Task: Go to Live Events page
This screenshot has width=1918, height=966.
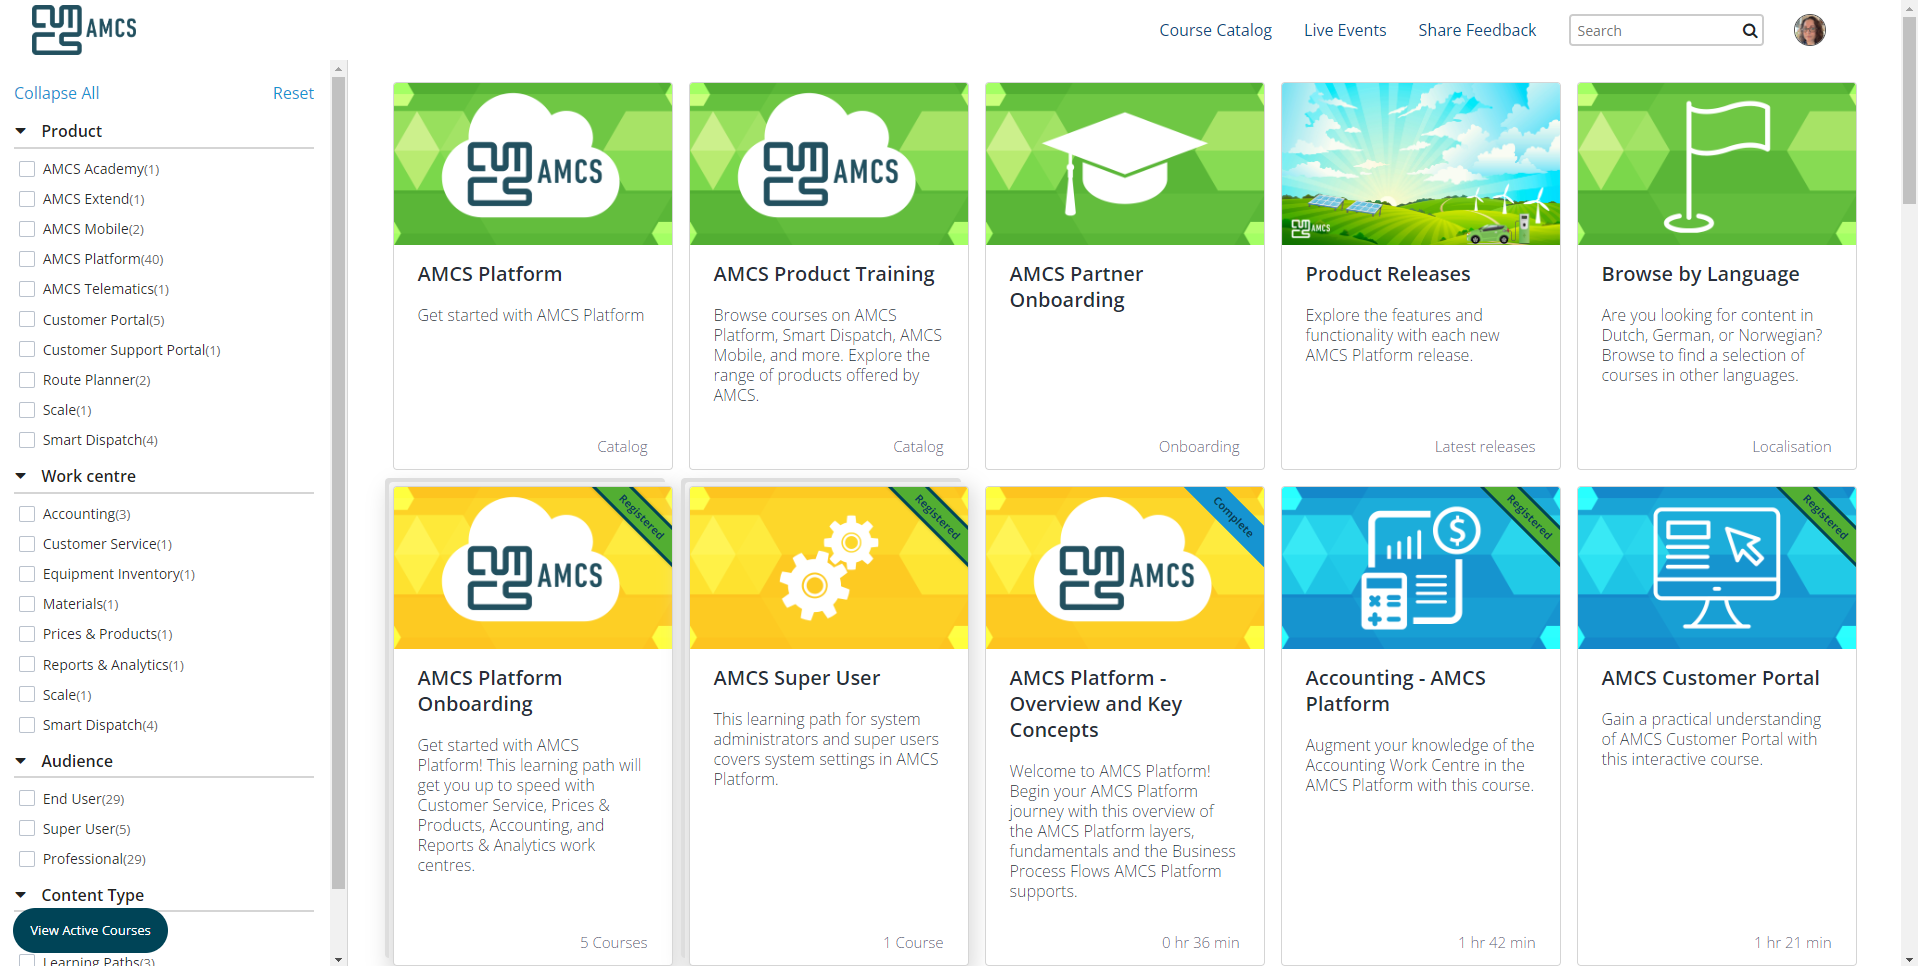Action: pos(1344,30)
